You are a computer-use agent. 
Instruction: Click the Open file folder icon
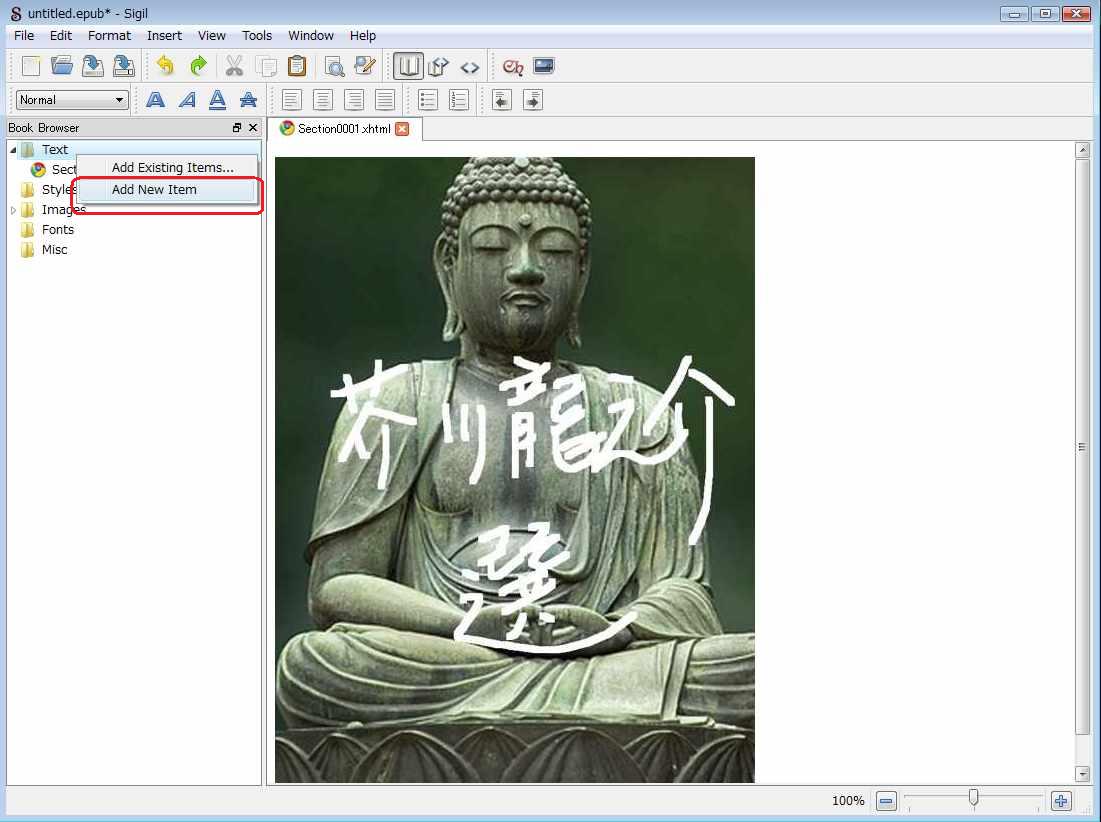[x=62, y=66]
